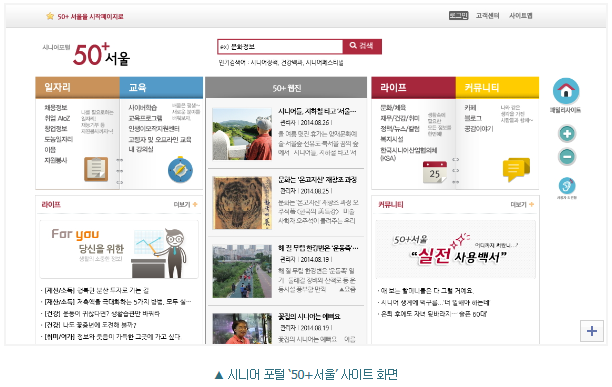This screenshot has height=387, width=612.
Task: Open the 라이프 red tab
Action: point(413,87)
